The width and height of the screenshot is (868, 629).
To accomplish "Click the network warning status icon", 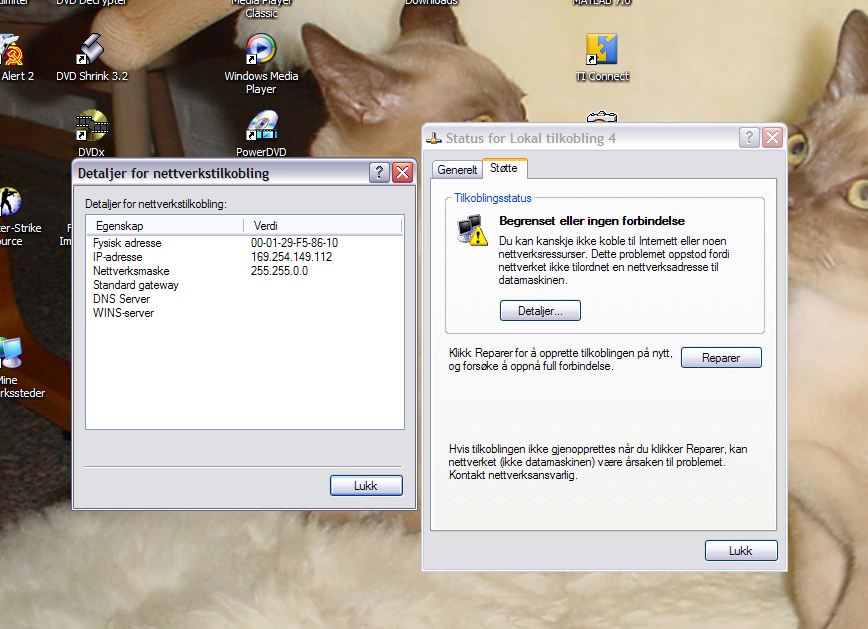I will (x=472, y=230).
